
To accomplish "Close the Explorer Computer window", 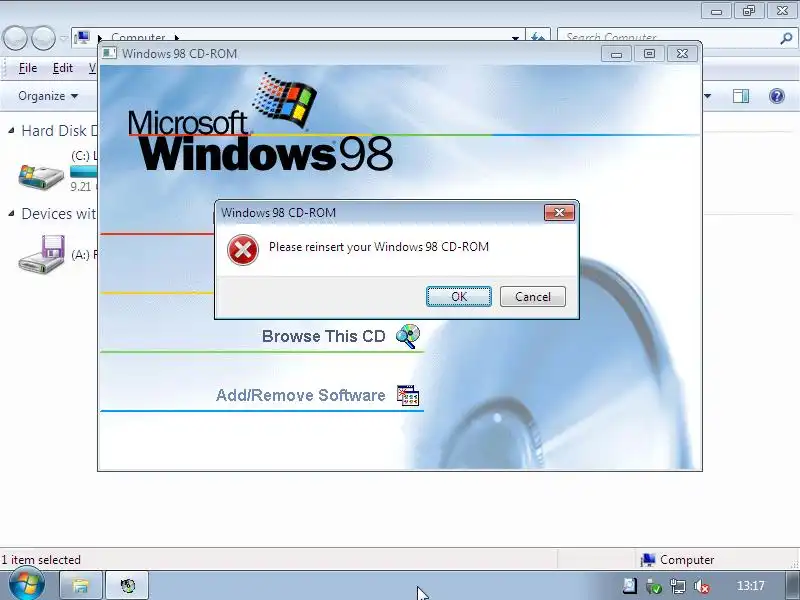I will click(782, 10).
